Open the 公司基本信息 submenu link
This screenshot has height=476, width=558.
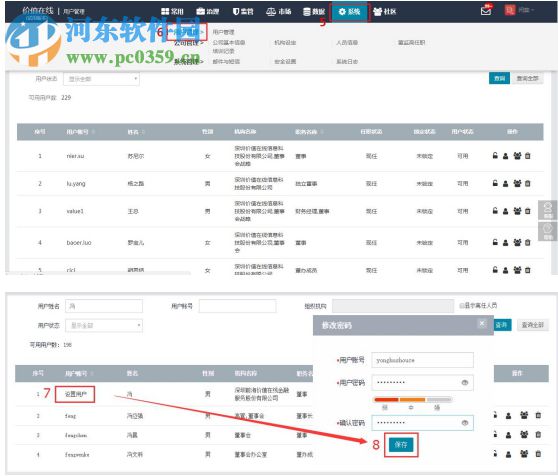(x=229, y=42)
